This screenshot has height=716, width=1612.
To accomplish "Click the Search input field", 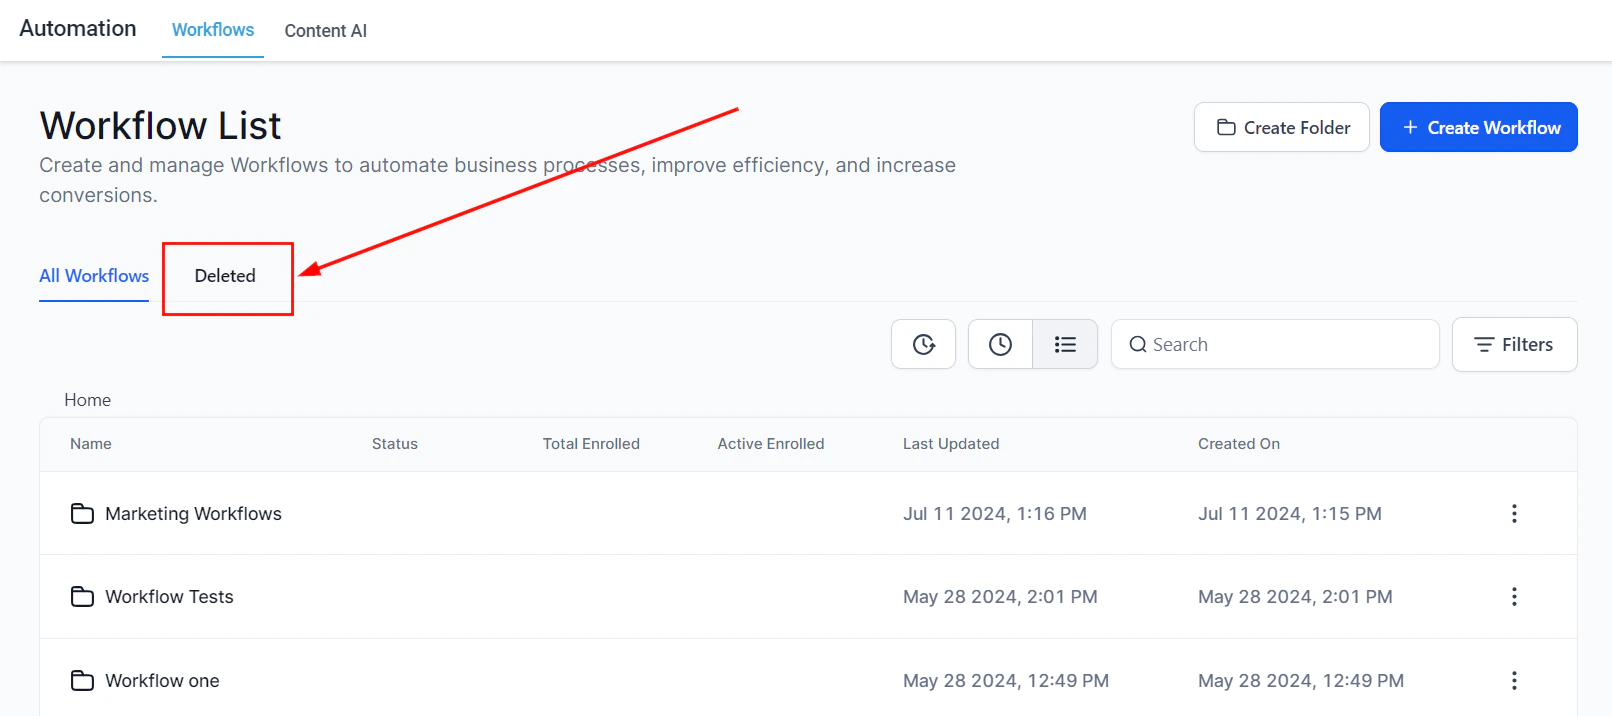I will tap(1275, 344).
